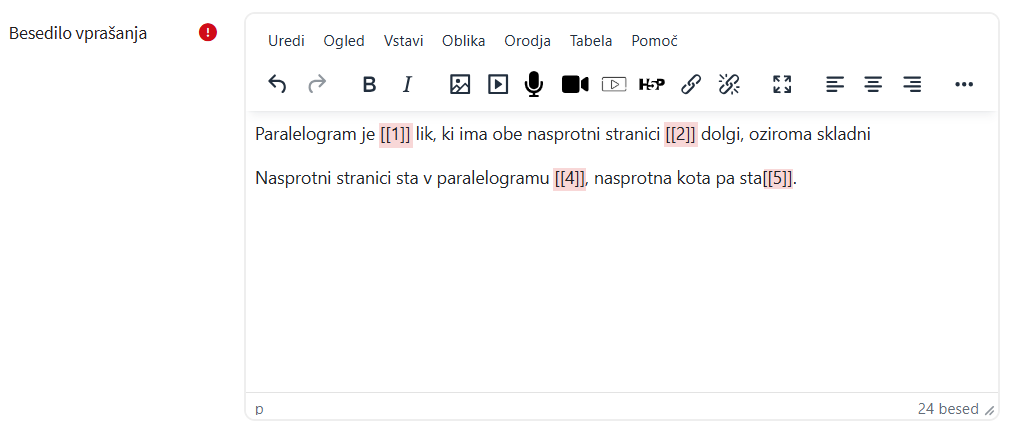Toggle italic formatting
This screenshot has width=1011, height=429.
pos(407,85)
